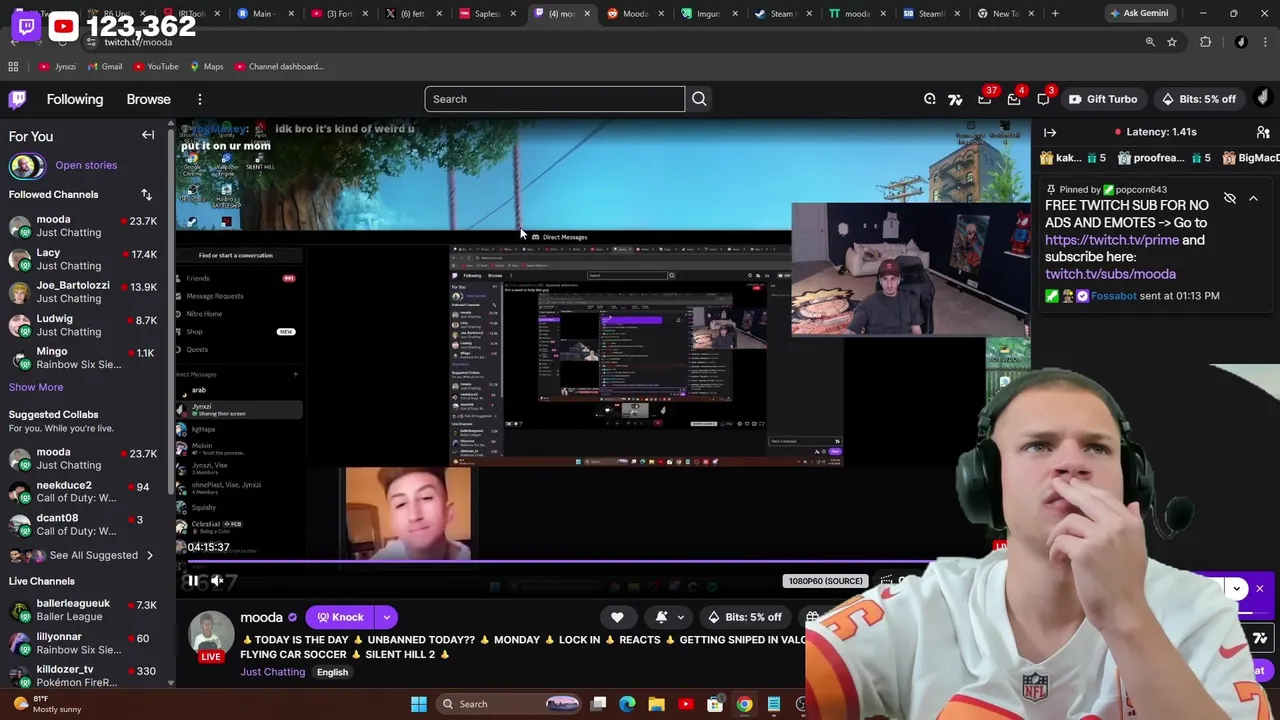Collapse the chat panel arrow

(1050, 132)
